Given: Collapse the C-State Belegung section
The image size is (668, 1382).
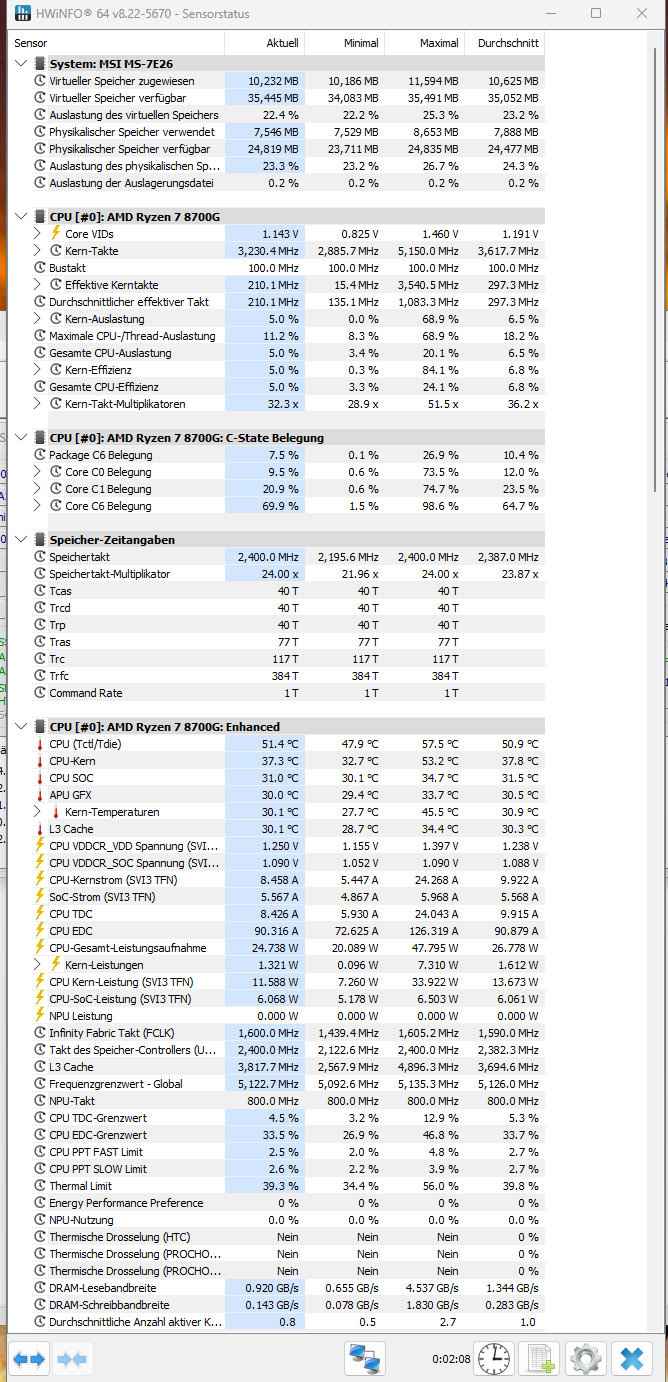Looking at the screenshot, I should pos(23,438).
